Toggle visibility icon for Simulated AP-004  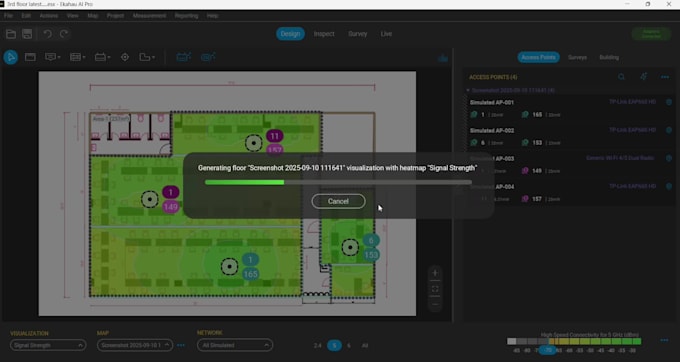669,186
